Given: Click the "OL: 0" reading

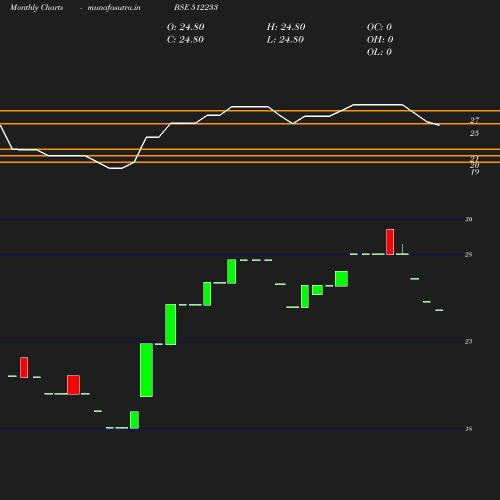Looking at the screenshot, I should point(379,52).
